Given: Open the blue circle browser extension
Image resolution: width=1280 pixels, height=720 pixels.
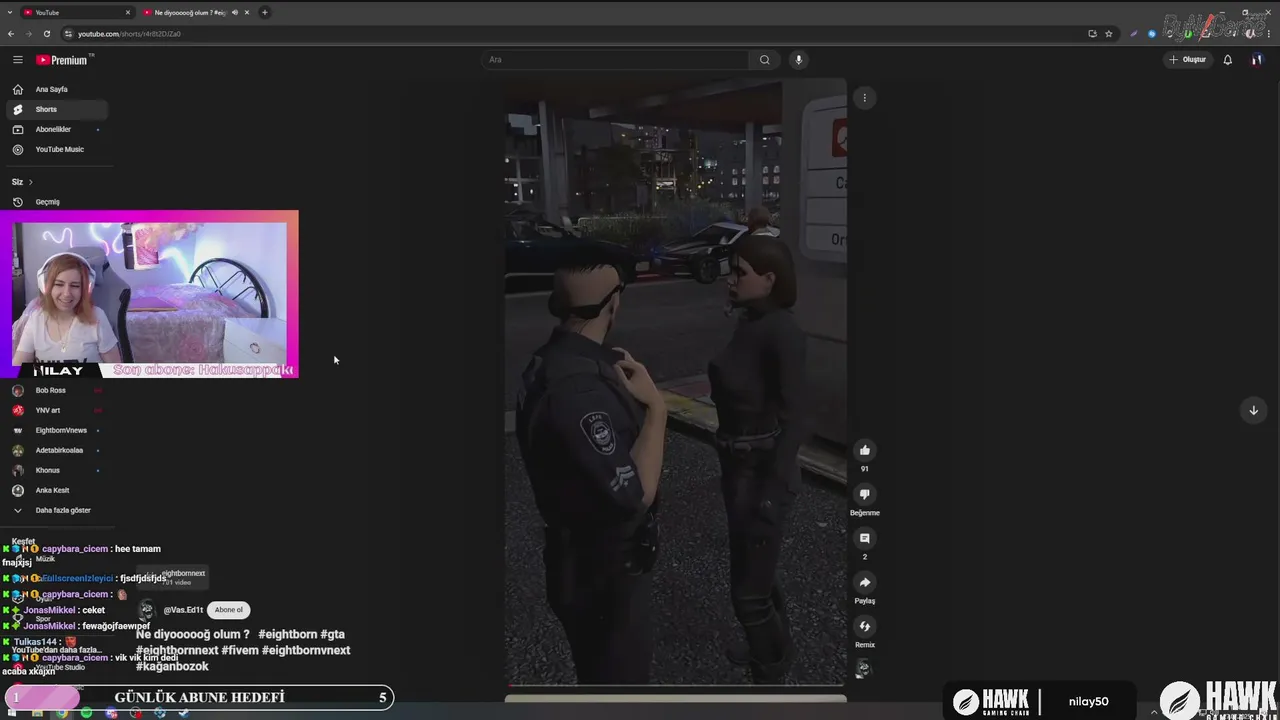Looking at the screenshot, I should pos(1152,34).
